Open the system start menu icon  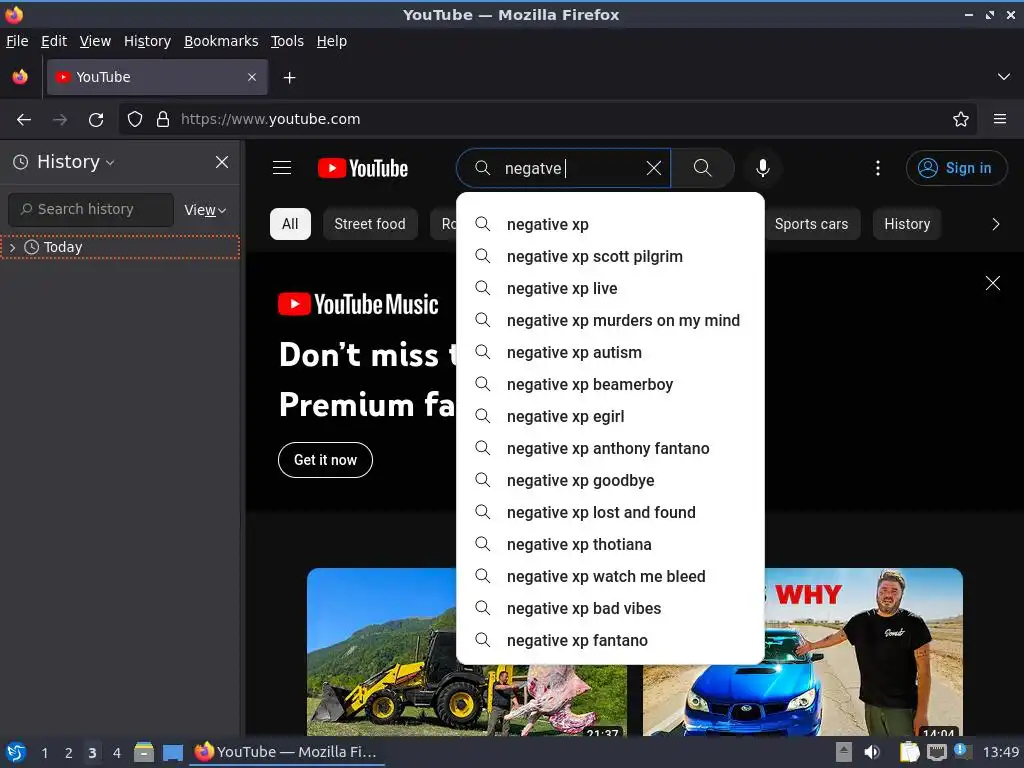(16, 753)
